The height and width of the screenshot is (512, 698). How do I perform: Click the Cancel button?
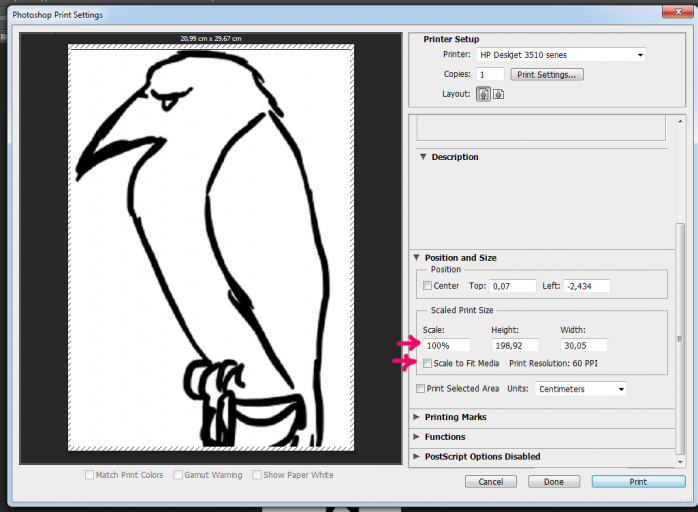pos(491,481)
